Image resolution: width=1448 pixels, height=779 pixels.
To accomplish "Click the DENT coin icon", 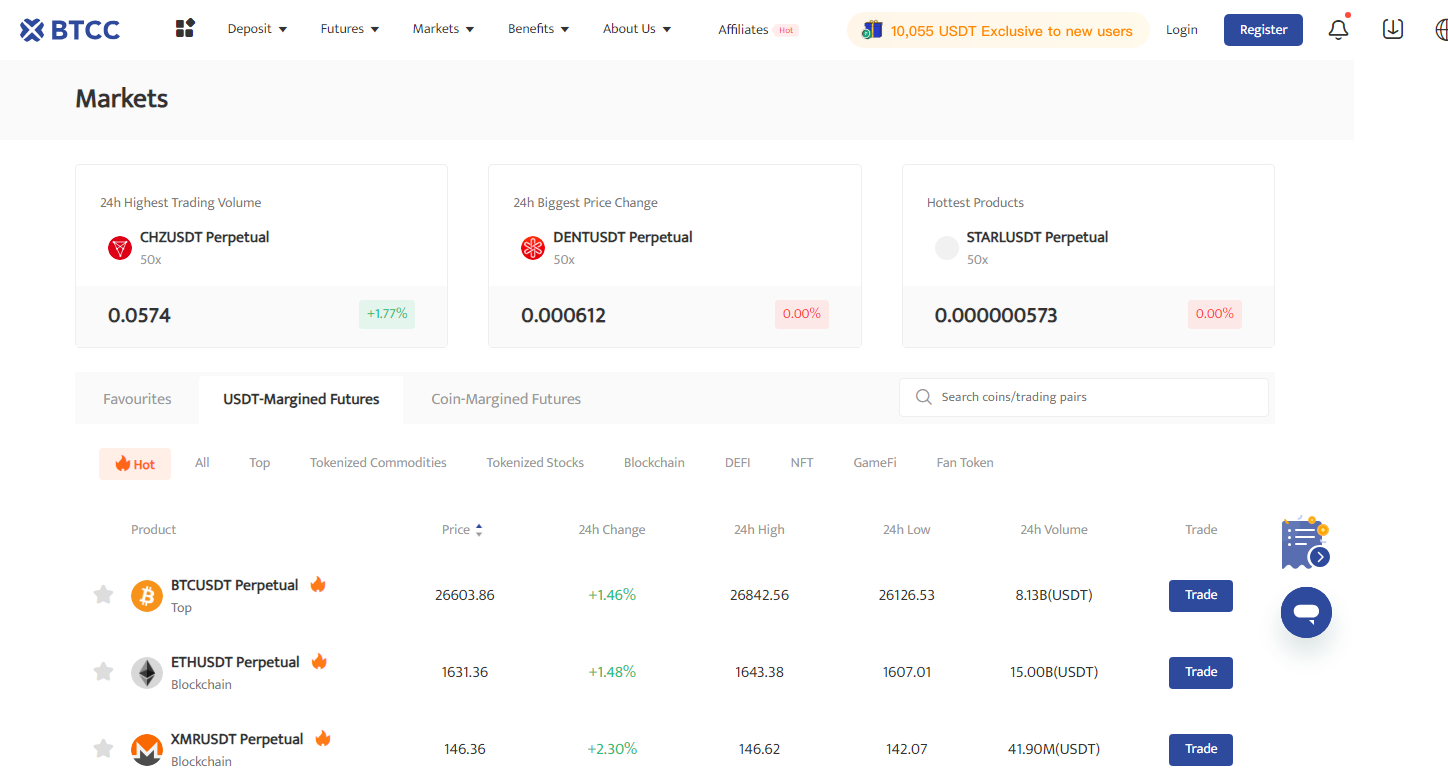I will tap(533, 248).
